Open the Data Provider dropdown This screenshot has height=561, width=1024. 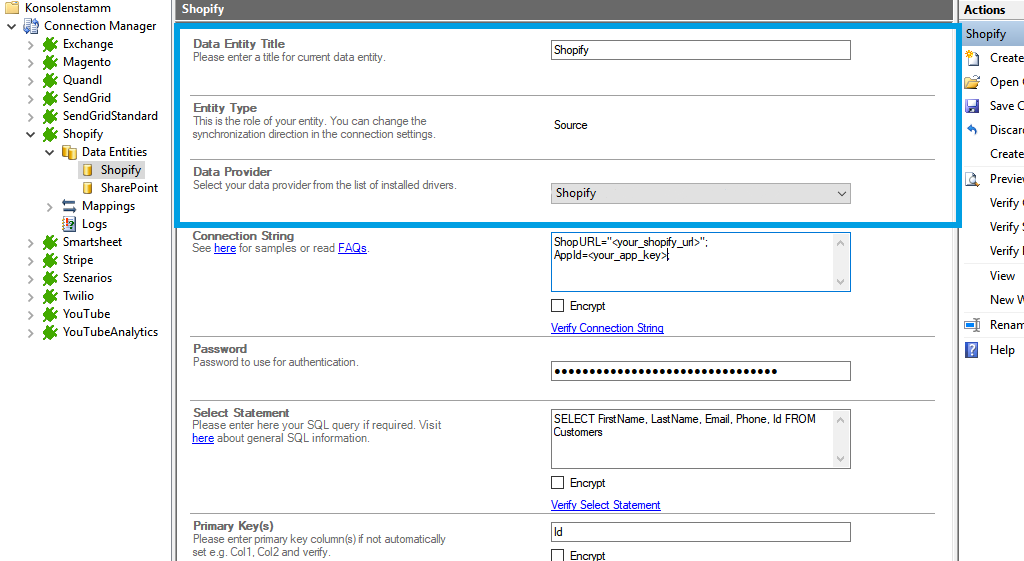pyautogui.click(x=701, y=193)
